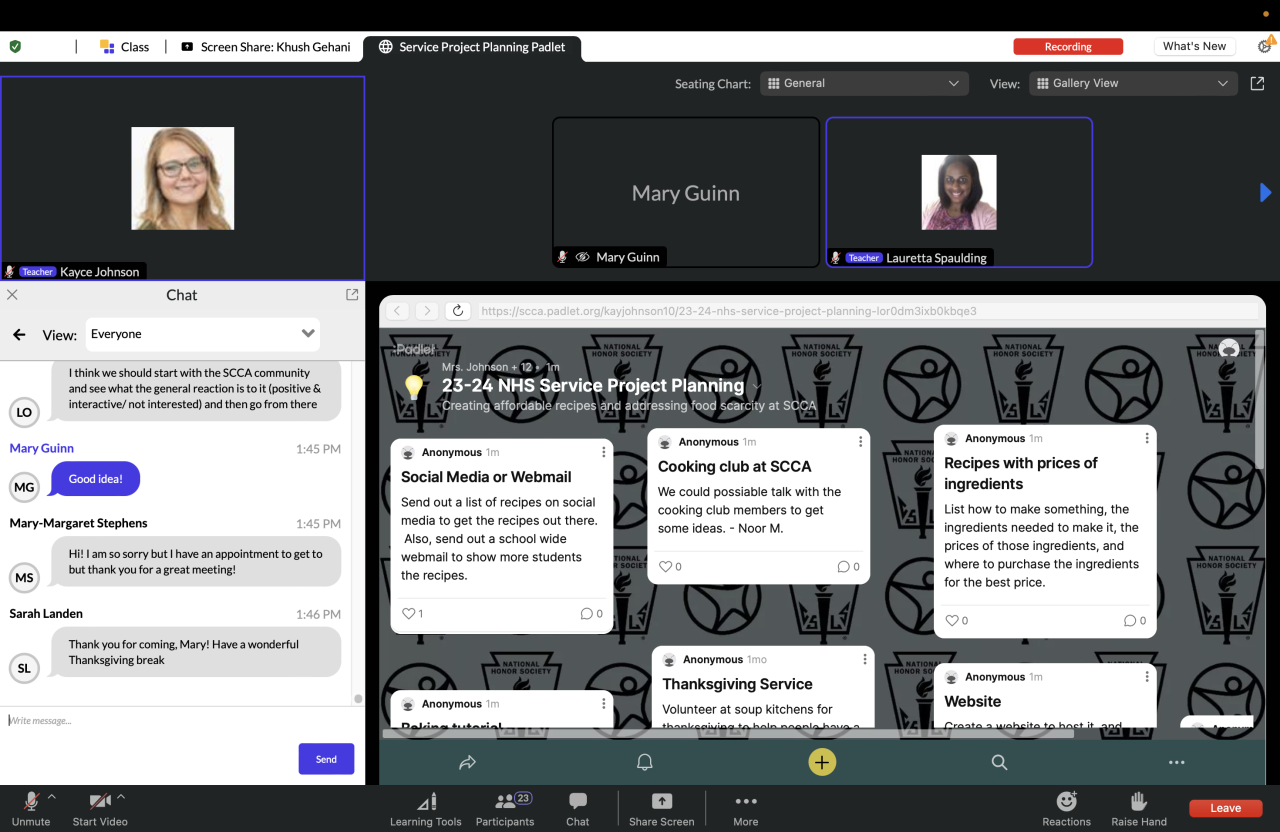This screenshot has width=1280, height=832.
Task: Expand video options caret beside Start Video
Action: (x=121, y=797)
